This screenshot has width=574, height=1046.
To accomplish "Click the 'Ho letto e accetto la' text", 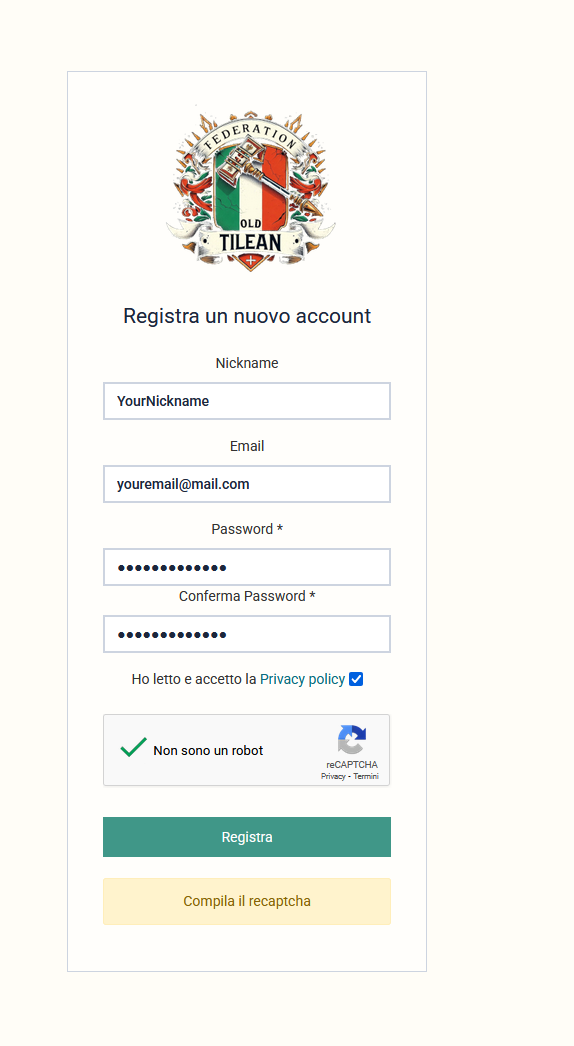I will coord(194,679).
